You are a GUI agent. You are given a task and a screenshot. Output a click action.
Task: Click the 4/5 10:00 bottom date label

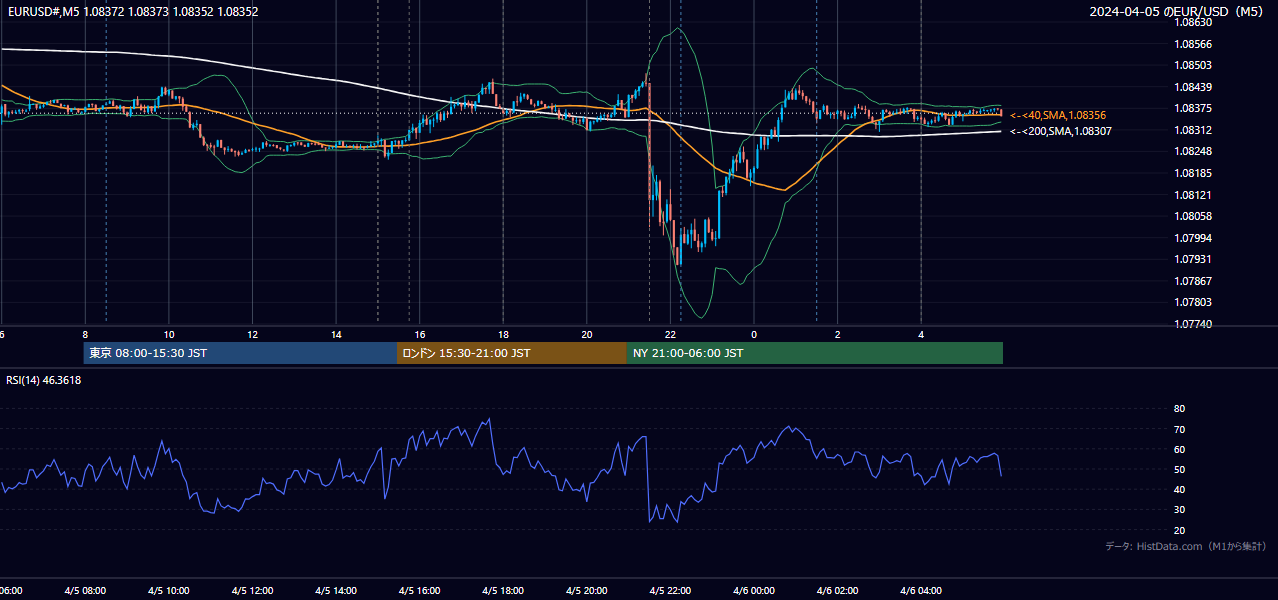[168, 591]
